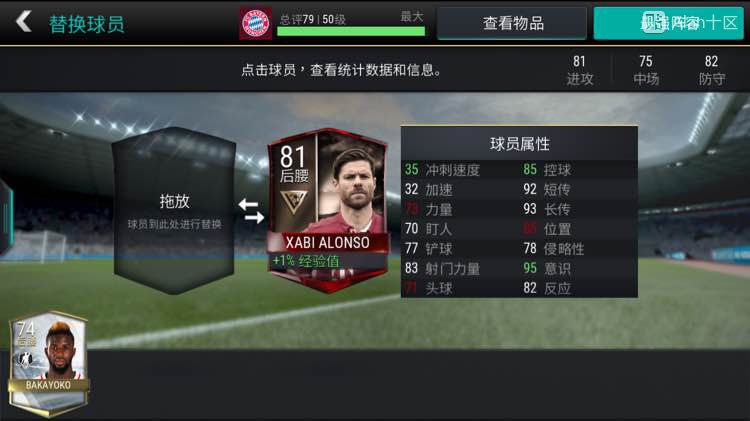The width and height of the screenshot is (750, 421).
Task: Tap the 球员属性 panel header
Action: [x=519, y=144]
